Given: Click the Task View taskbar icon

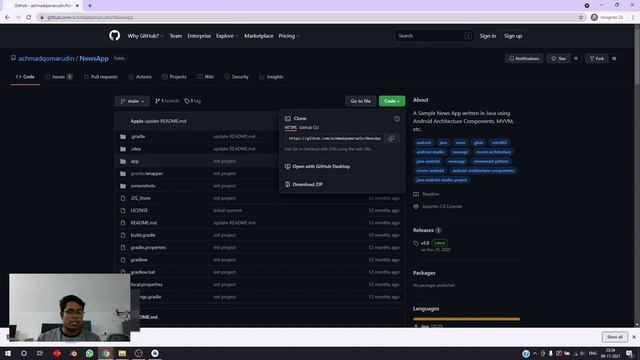Looking at the screenshot, I should 40,353.
